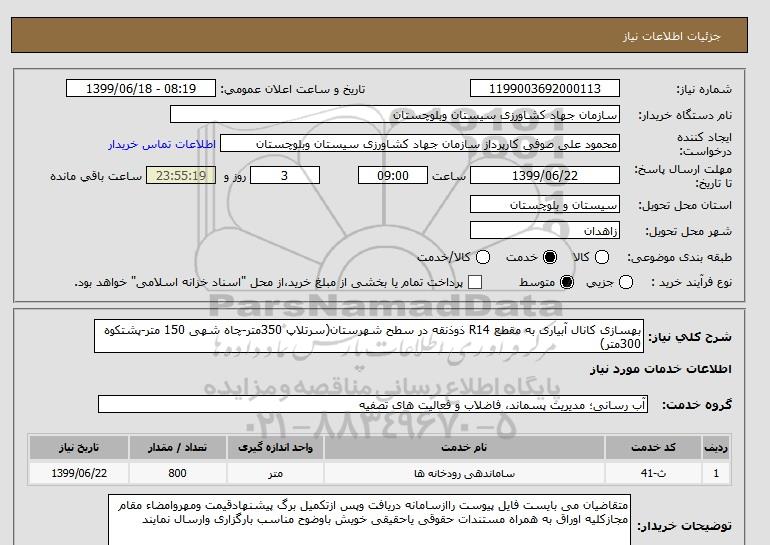Click the general need description text box
The image size is (770, 545).
369,336
